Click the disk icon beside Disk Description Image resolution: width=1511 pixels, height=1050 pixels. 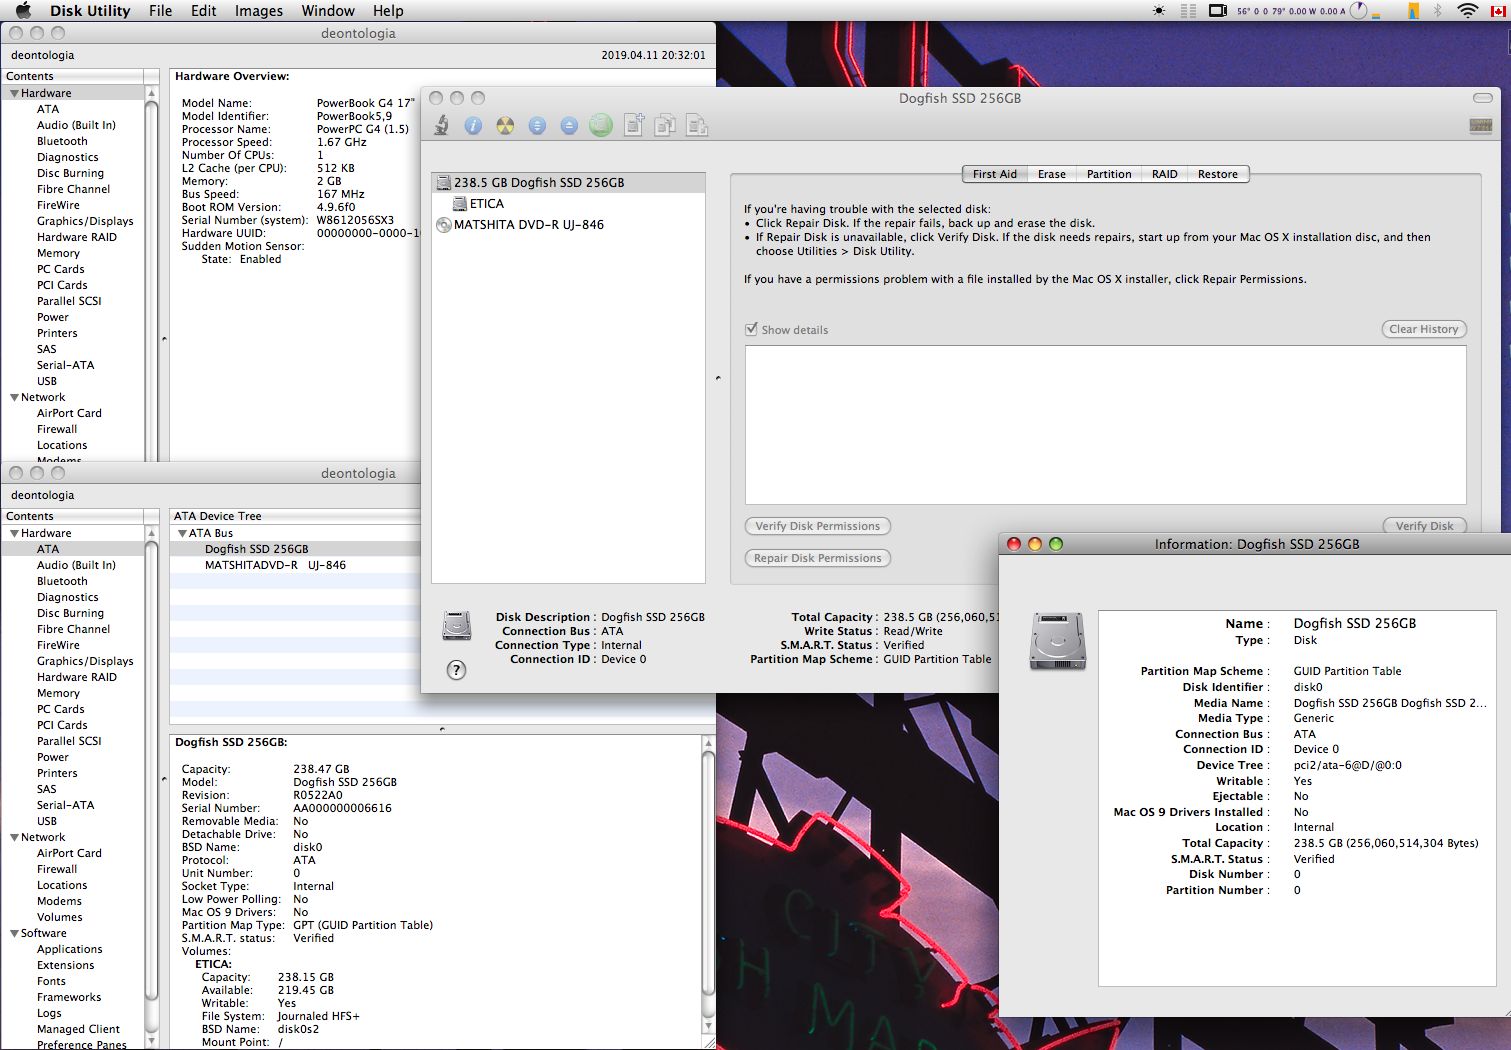point(457,626)
